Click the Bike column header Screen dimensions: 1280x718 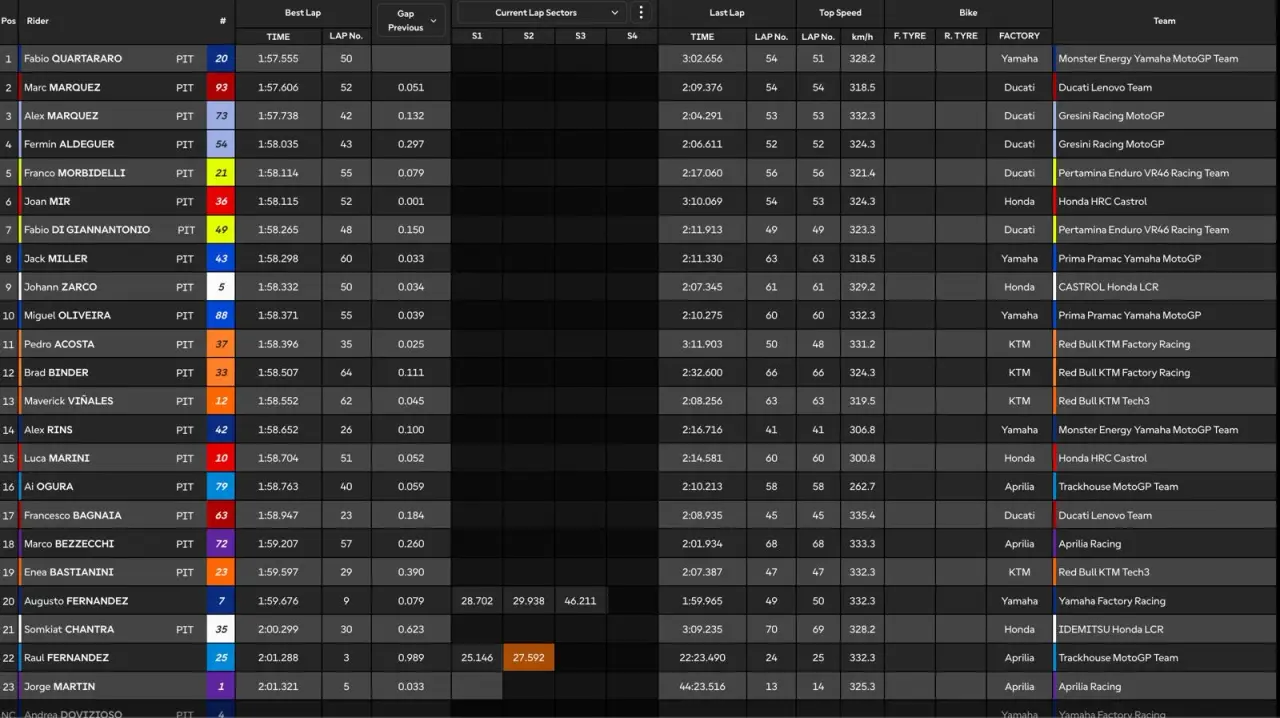coord(968,13)
